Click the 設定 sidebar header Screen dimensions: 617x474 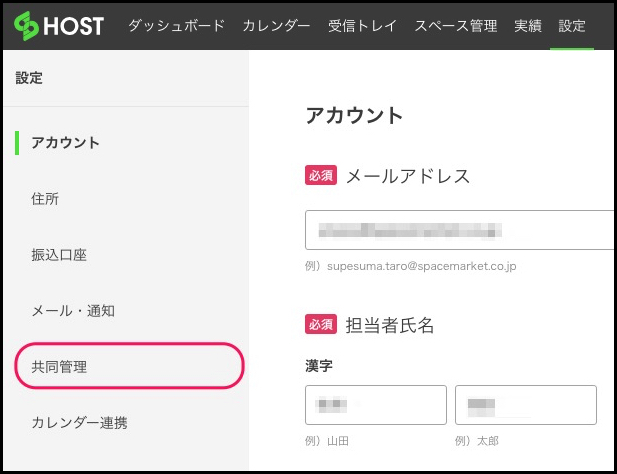coord(29,78)
